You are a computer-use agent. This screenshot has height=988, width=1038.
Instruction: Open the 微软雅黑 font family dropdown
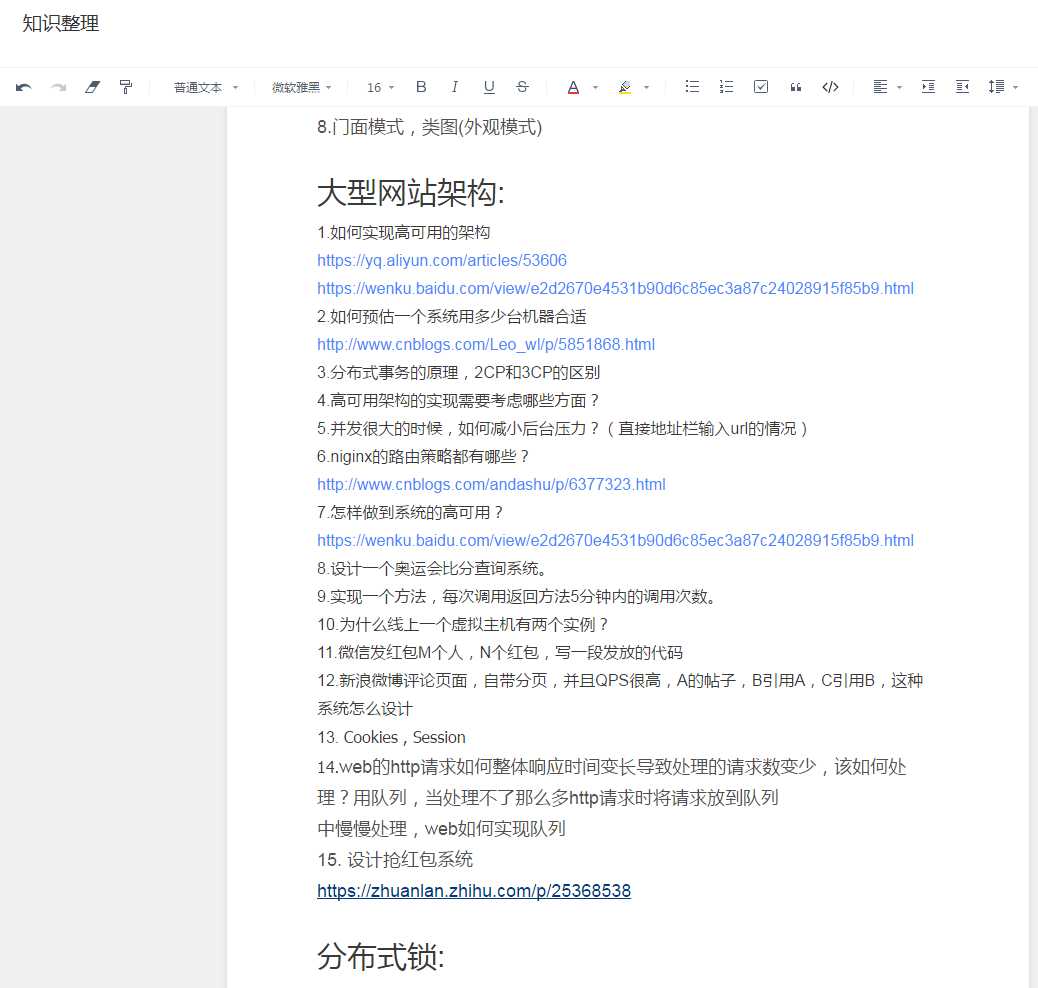click(302, 87)
